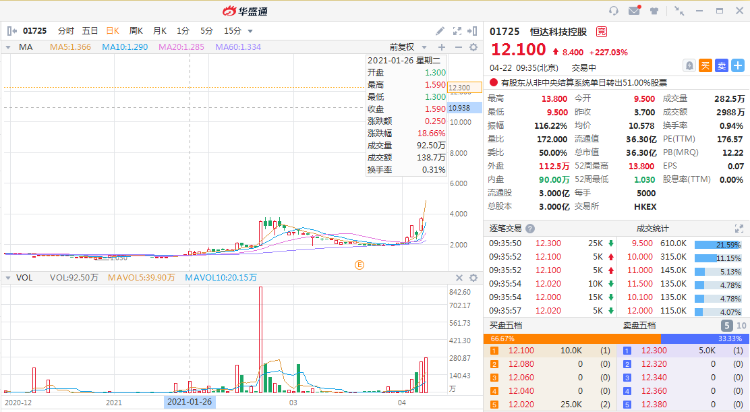Click the 11.15% volume distribution bar
The image size is (750, 412).
pyautogui.click(x=718, y=258)
